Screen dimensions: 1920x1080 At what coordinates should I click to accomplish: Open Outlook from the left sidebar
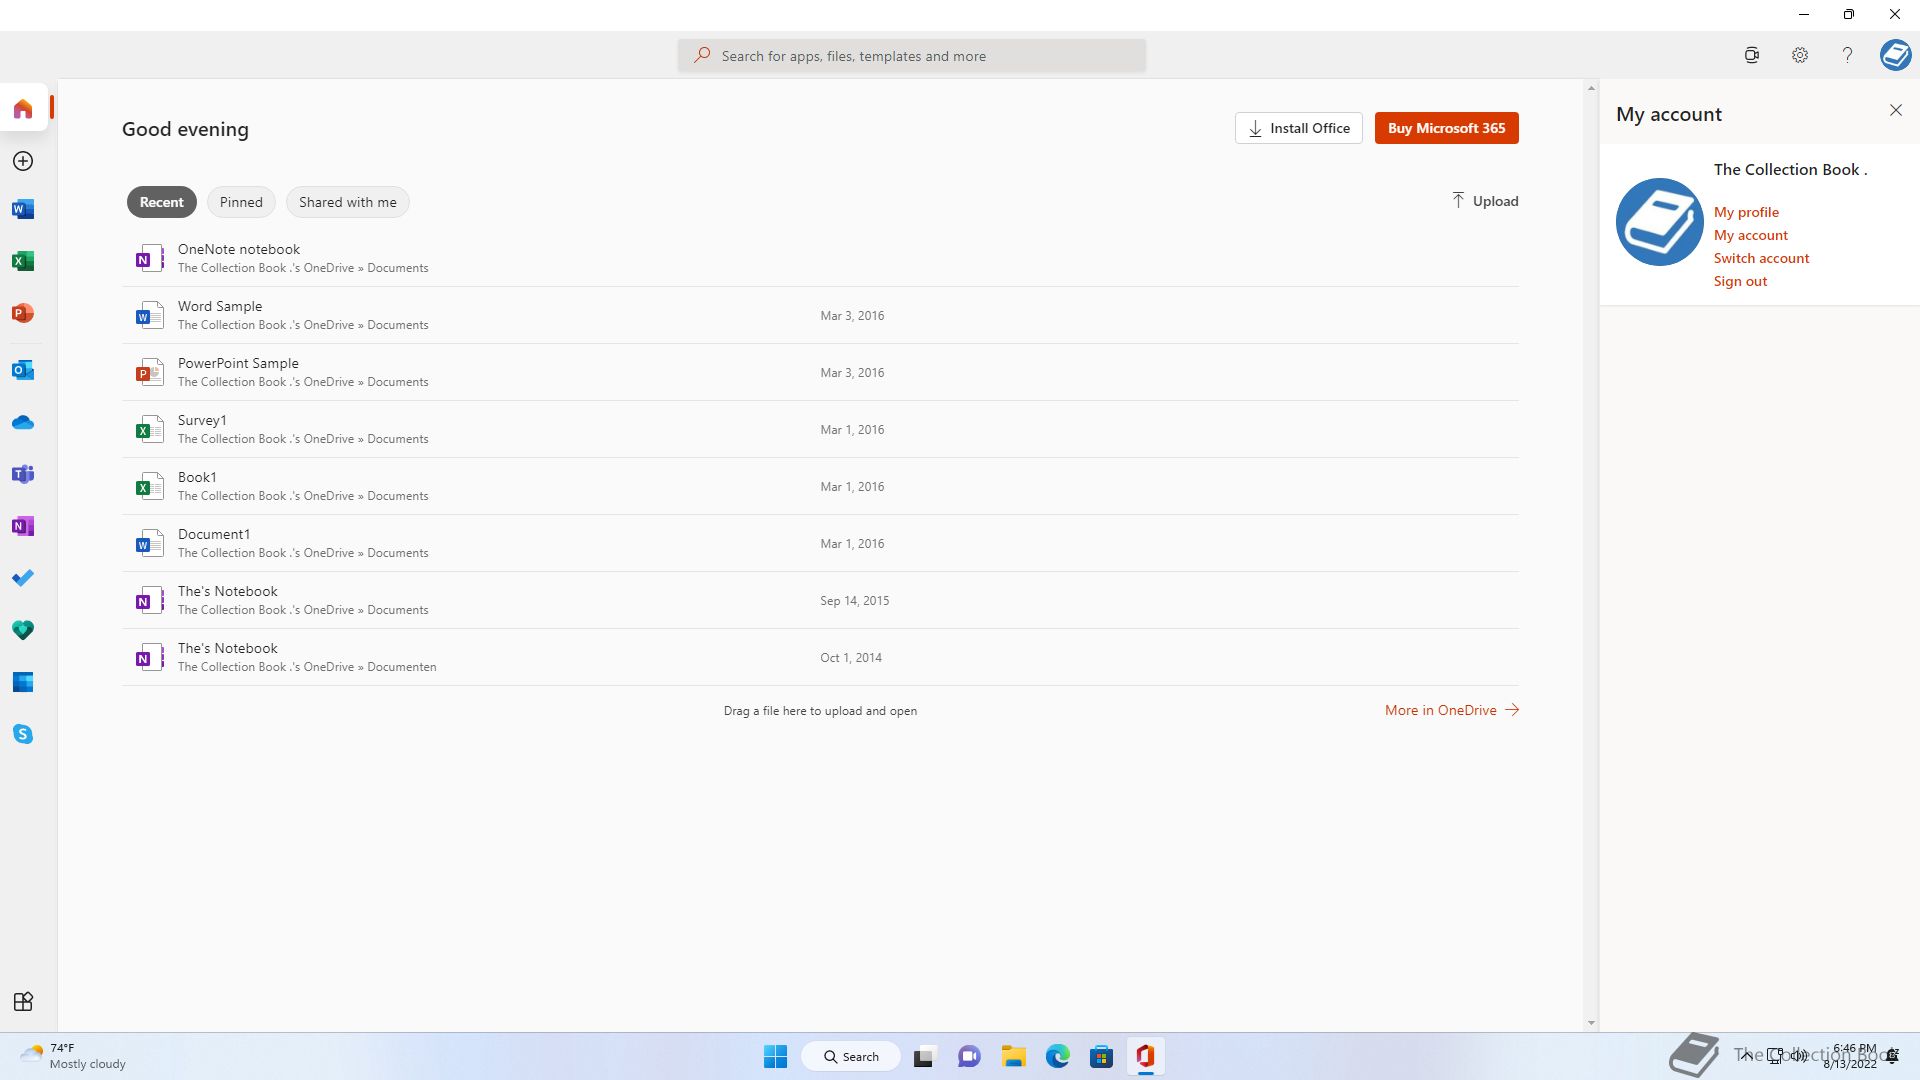click(23, 370)
